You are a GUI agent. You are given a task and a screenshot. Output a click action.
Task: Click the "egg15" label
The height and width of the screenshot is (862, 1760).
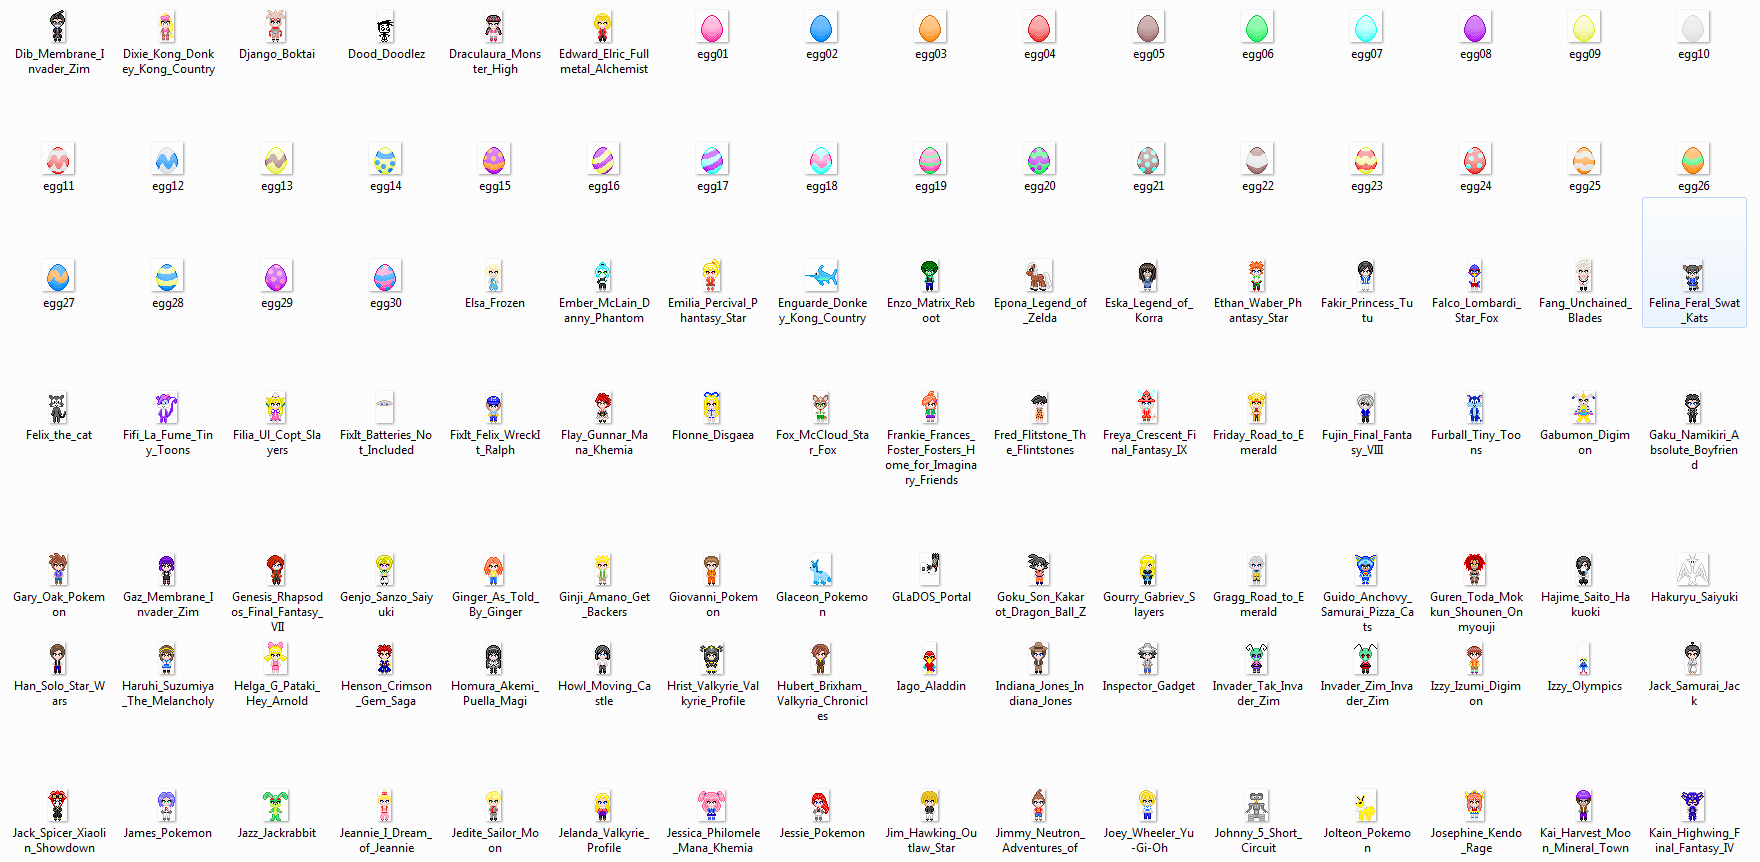pos(494,186)
